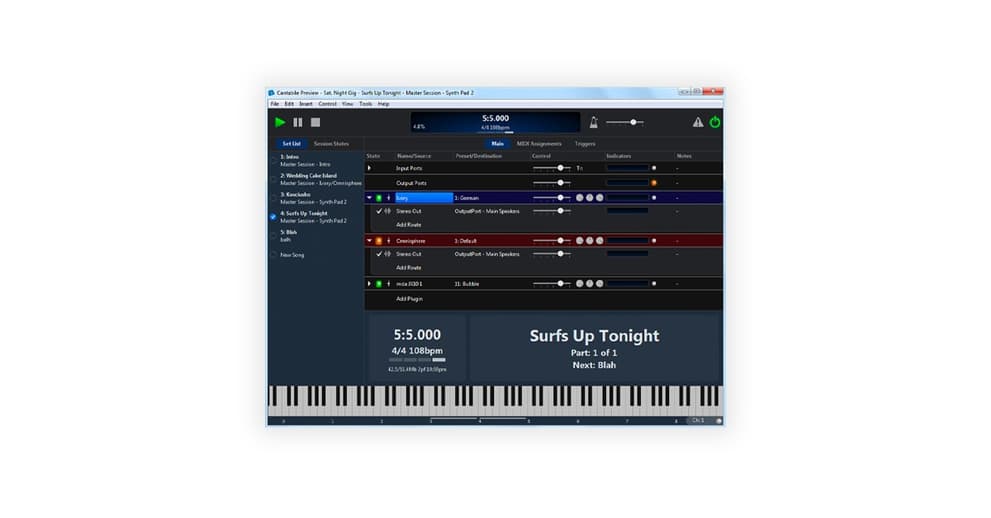Select song 3: Kosciusko in set list

coord(316,198)
